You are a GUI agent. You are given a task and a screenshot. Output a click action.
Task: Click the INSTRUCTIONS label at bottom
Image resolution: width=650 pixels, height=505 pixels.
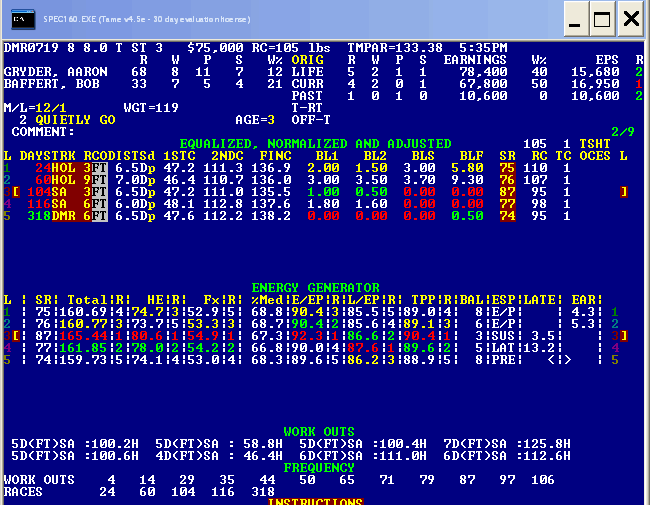tap(315, 502)
